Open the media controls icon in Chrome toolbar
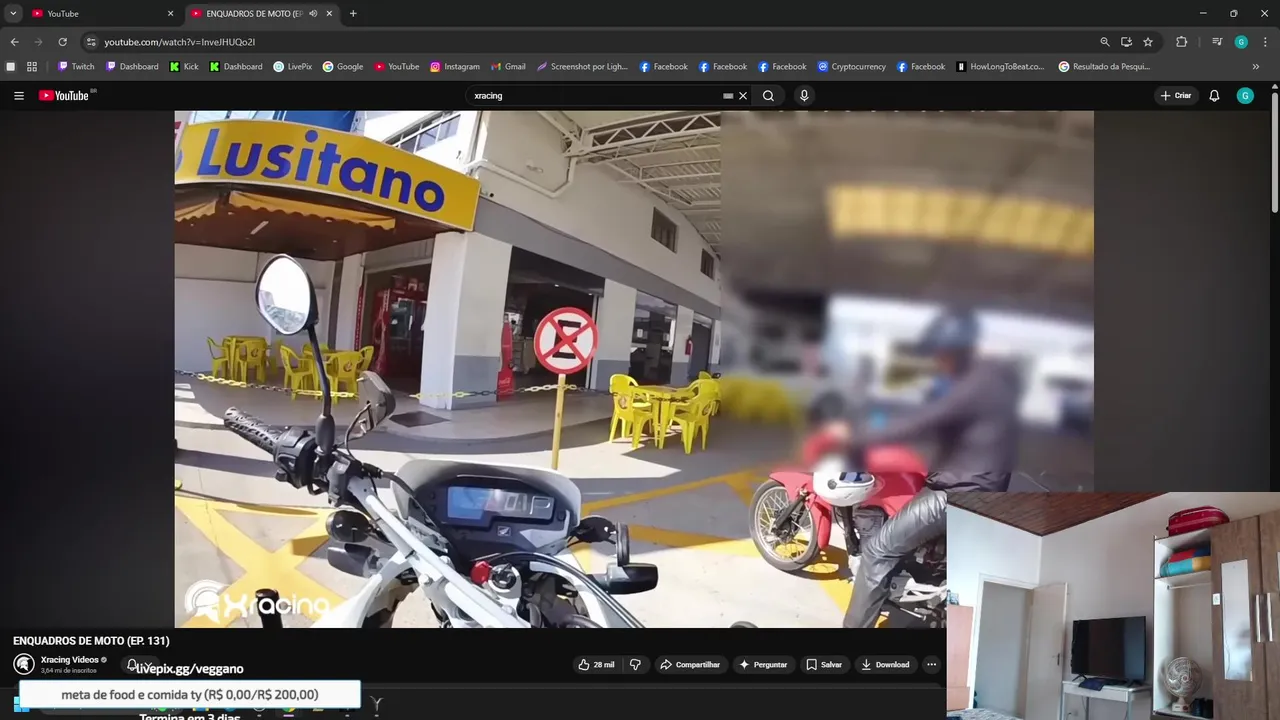Image resolution: width=1280 pixels, height=720 pixels. [x=1217, y=42]
